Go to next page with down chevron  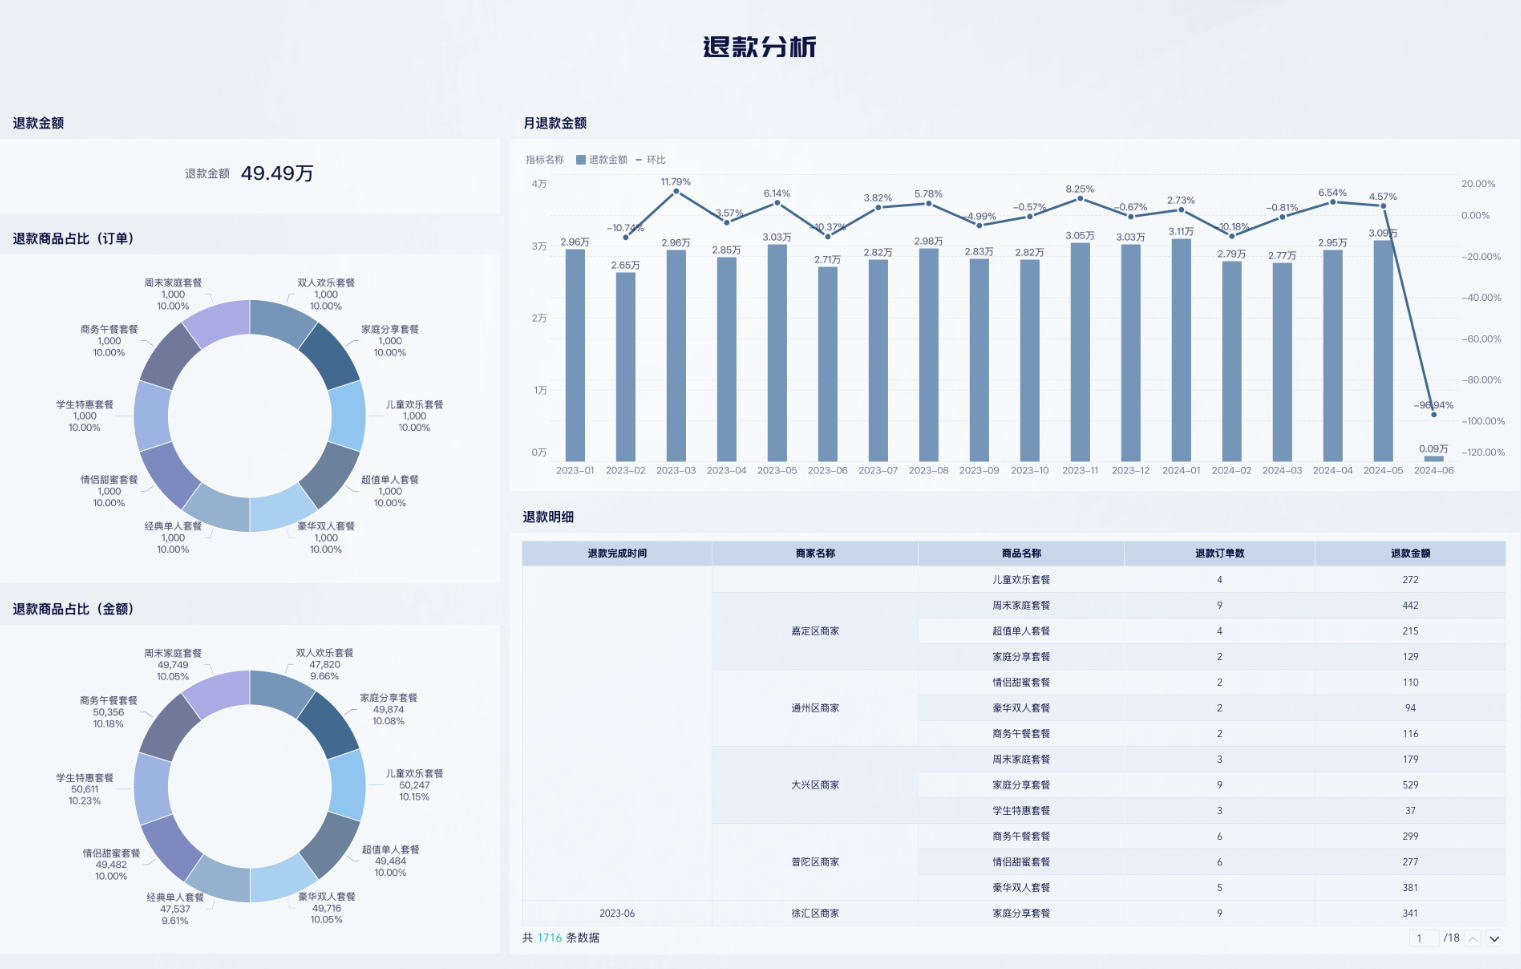[x=1494, y=939]
